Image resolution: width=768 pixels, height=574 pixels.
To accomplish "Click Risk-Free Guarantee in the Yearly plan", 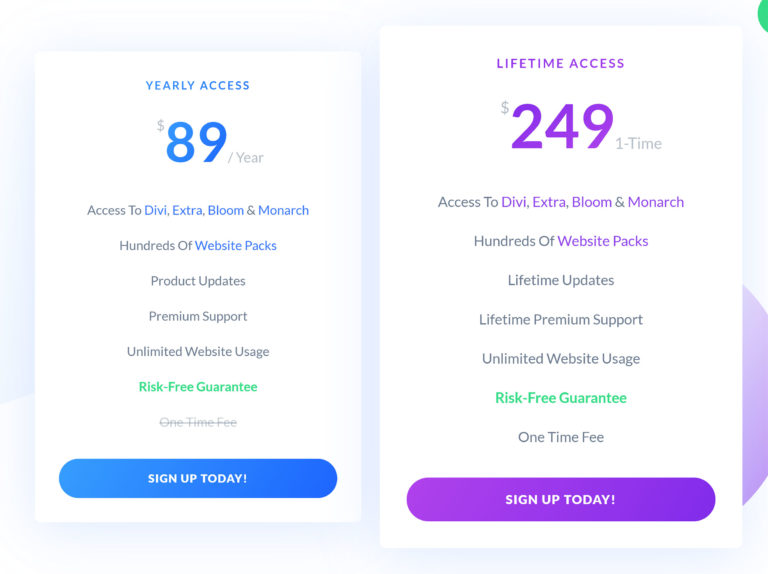I will click(x=198, y=387).
